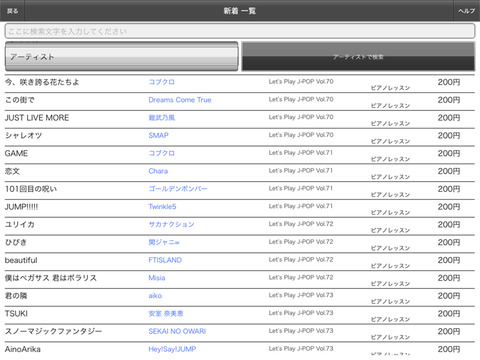480x360 pixels.
Task: Open artist link in the TSUKI row
Action: (166, 313)
